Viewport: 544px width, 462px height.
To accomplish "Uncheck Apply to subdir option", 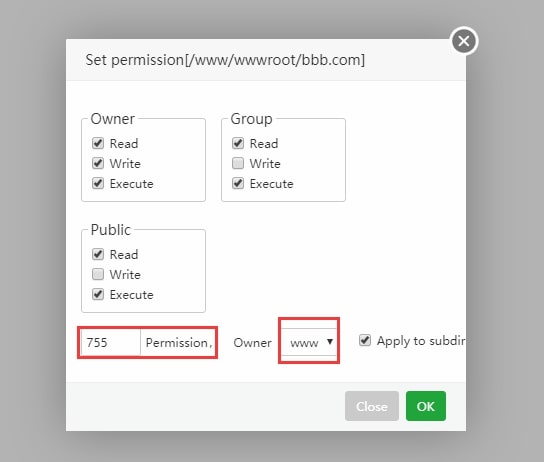I will (365, 340).
